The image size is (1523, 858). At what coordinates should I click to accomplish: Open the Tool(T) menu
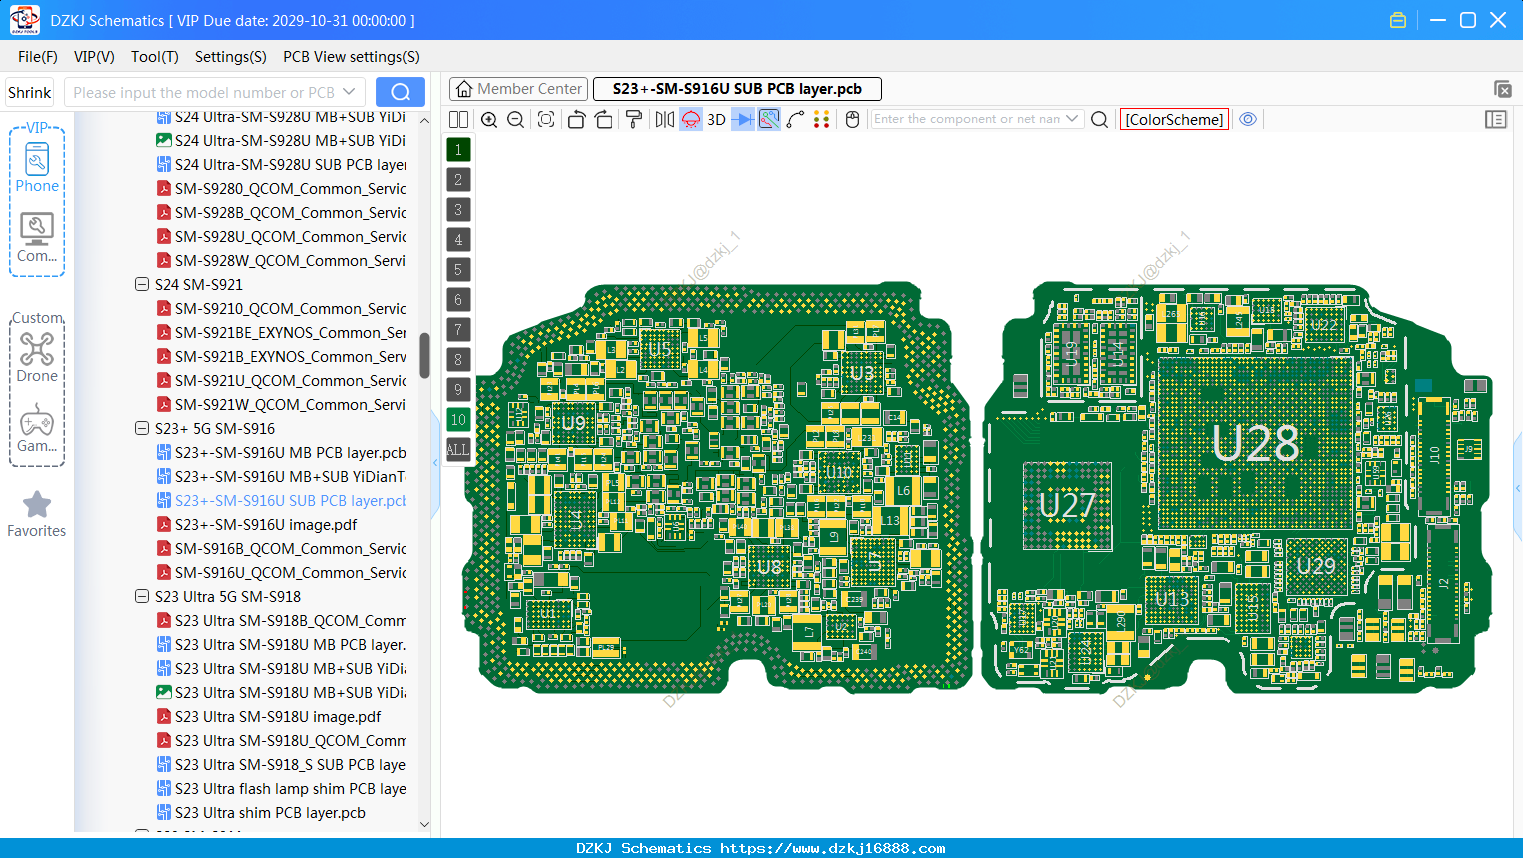(155, 57)
